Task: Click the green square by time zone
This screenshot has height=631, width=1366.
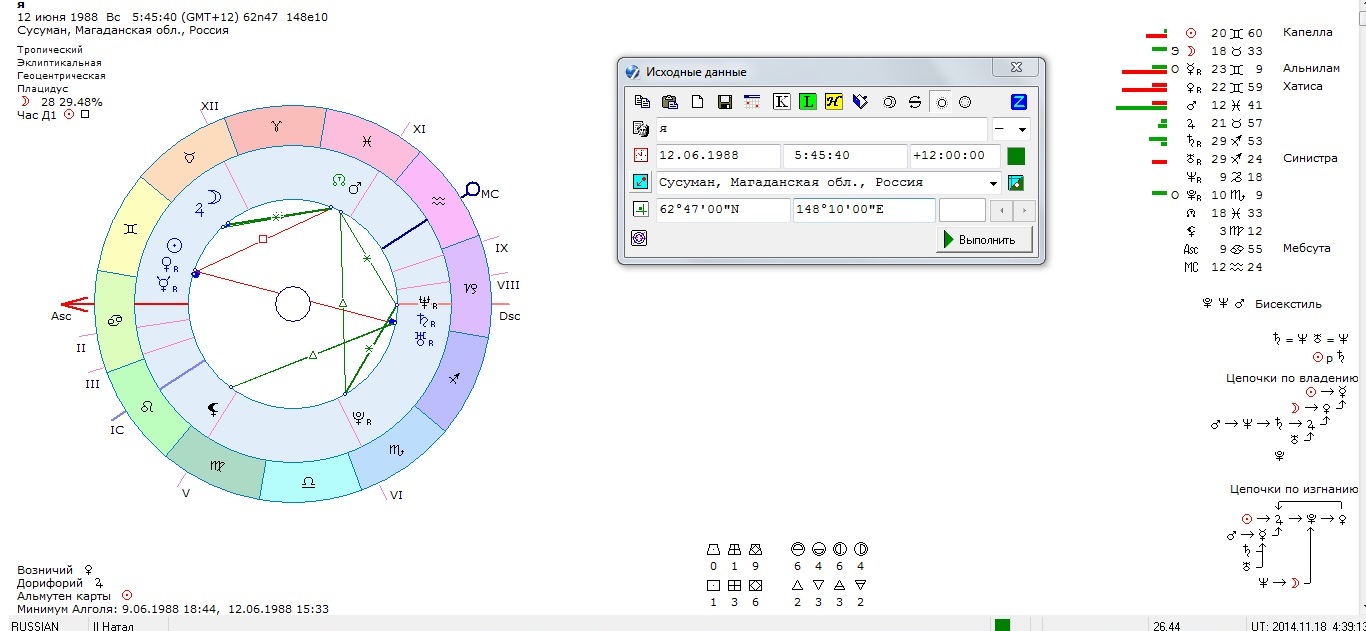Action: click(1016, 156)
